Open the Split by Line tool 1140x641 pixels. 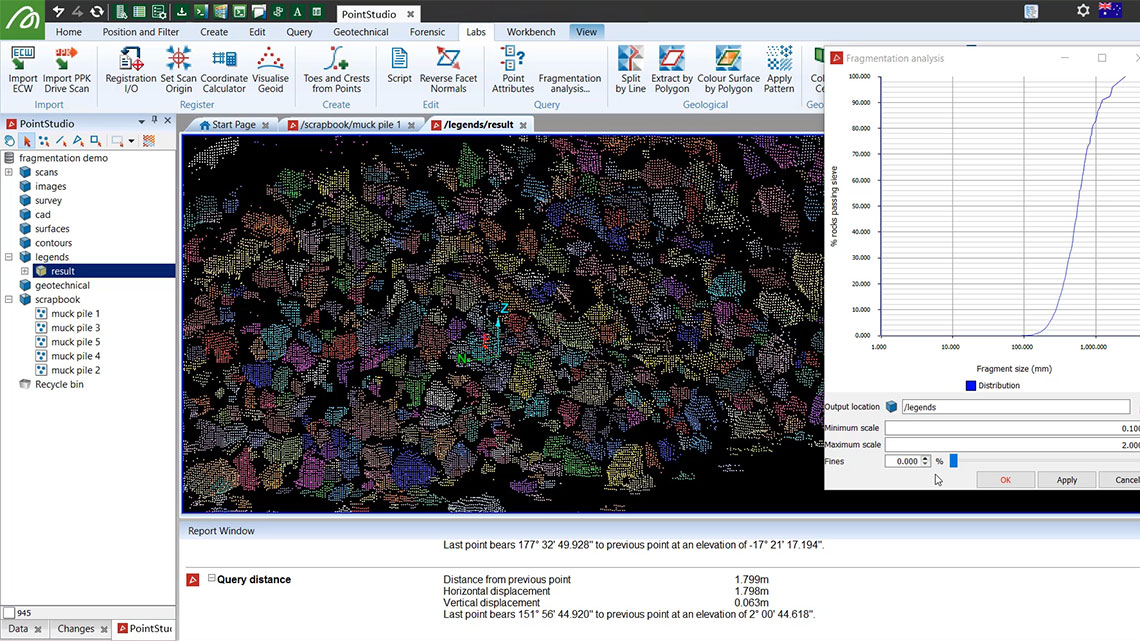click(629, 70)
